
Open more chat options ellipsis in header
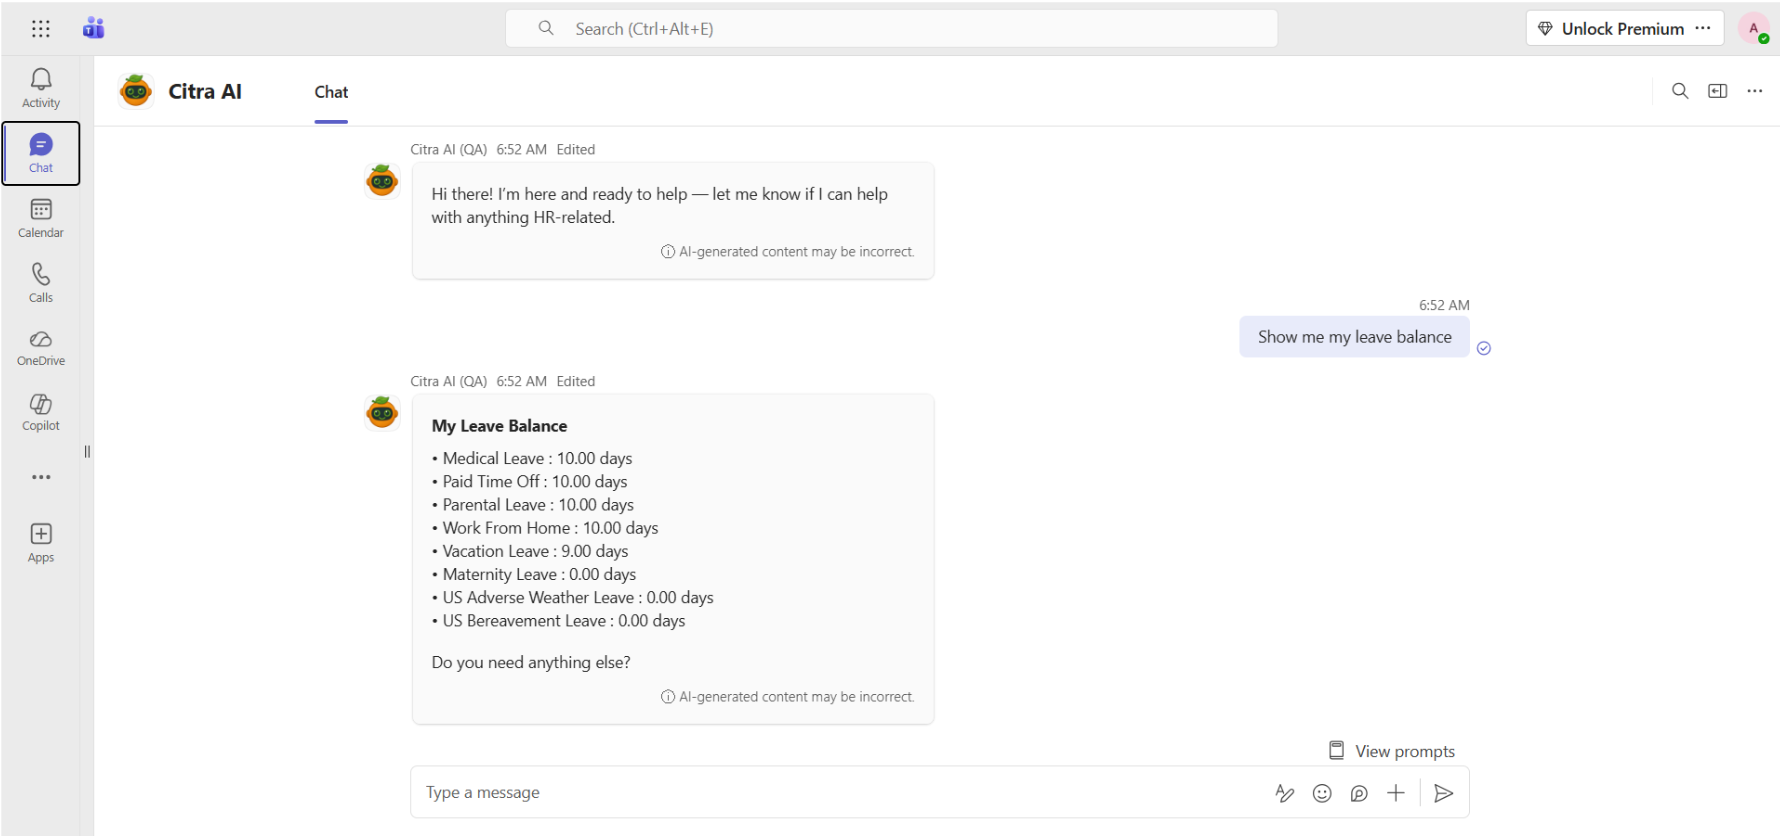(x=1755, y=91)
